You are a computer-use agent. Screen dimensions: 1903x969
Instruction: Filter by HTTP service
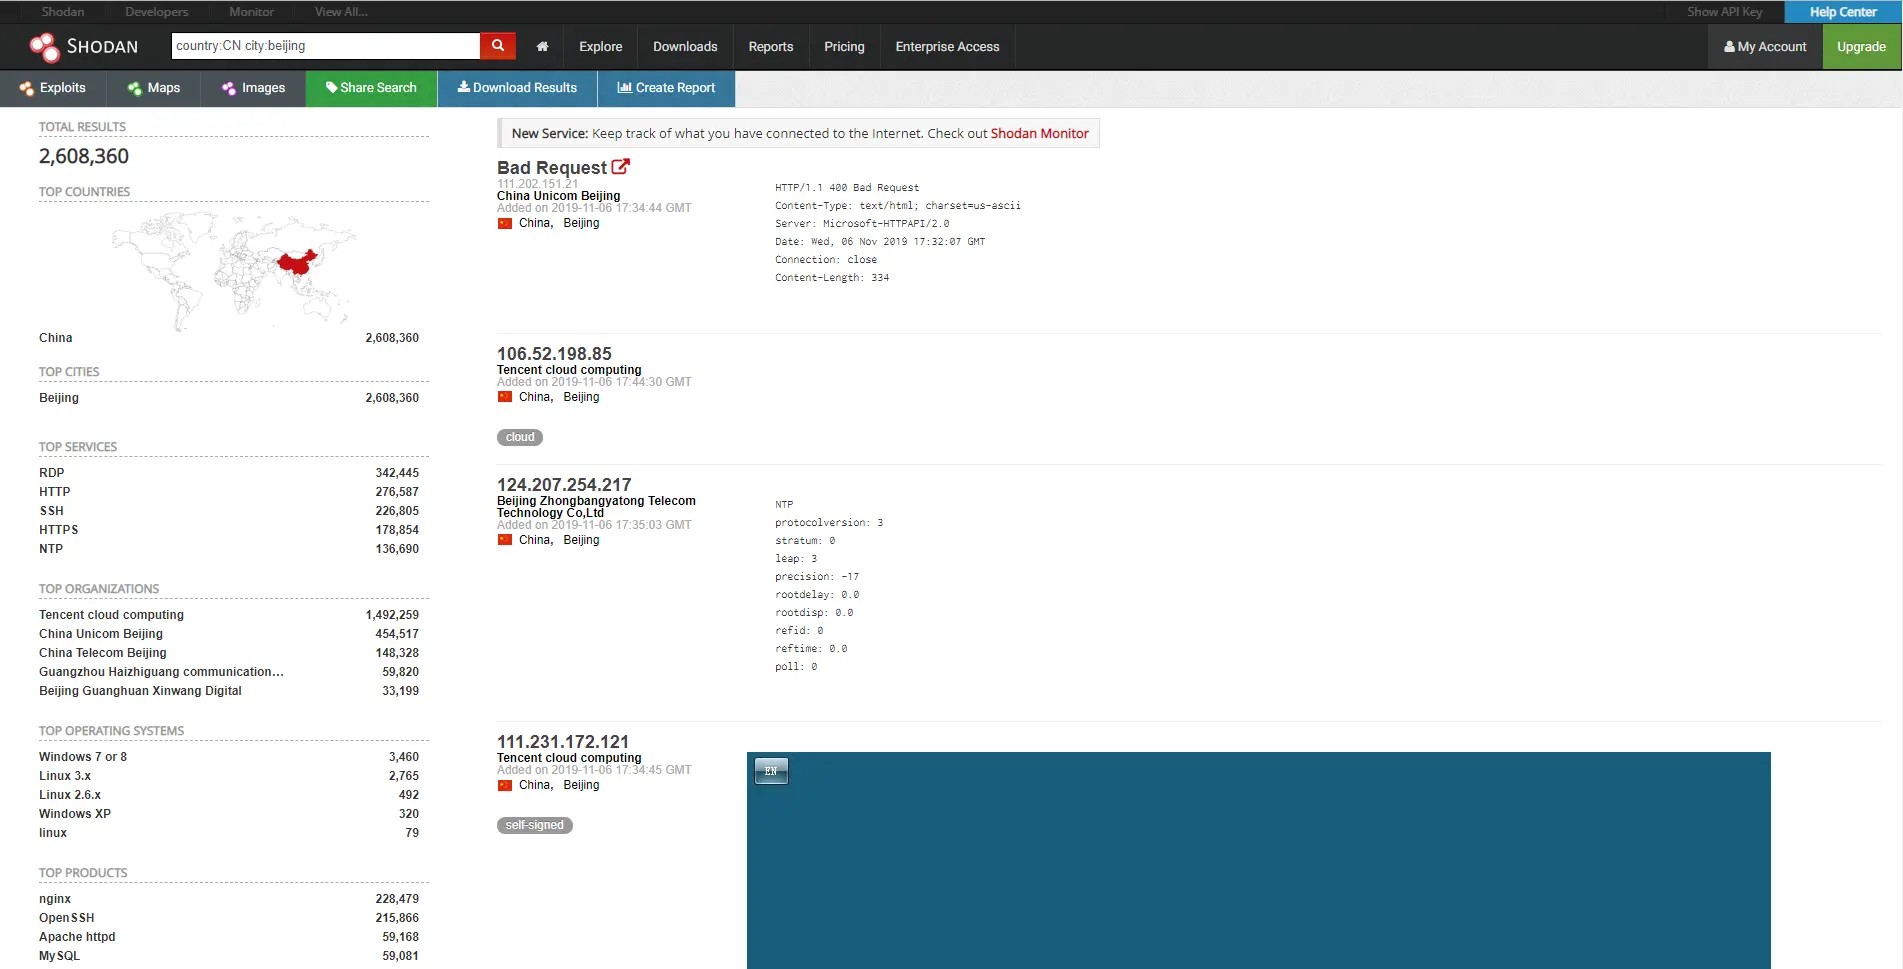(x=55, y=492)
